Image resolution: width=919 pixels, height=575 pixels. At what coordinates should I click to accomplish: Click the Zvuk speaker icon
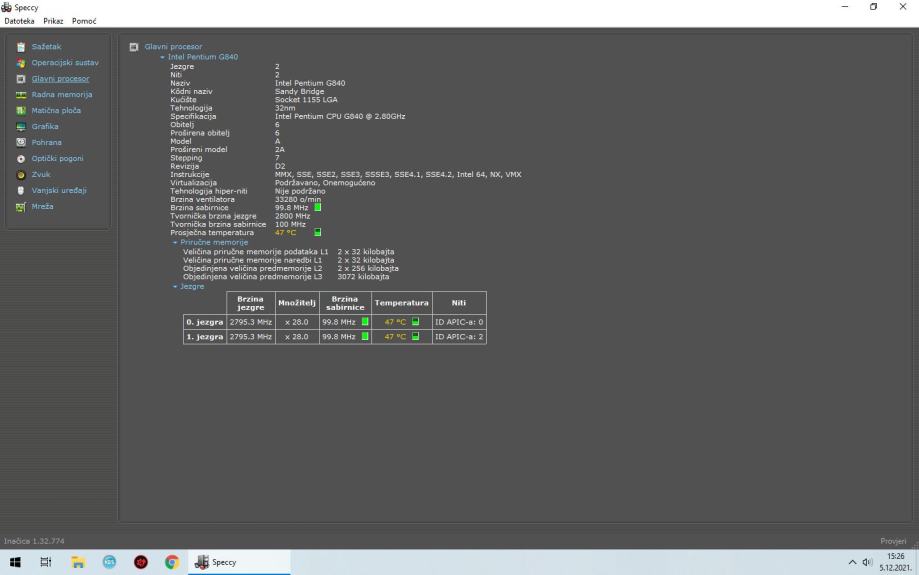21,175
